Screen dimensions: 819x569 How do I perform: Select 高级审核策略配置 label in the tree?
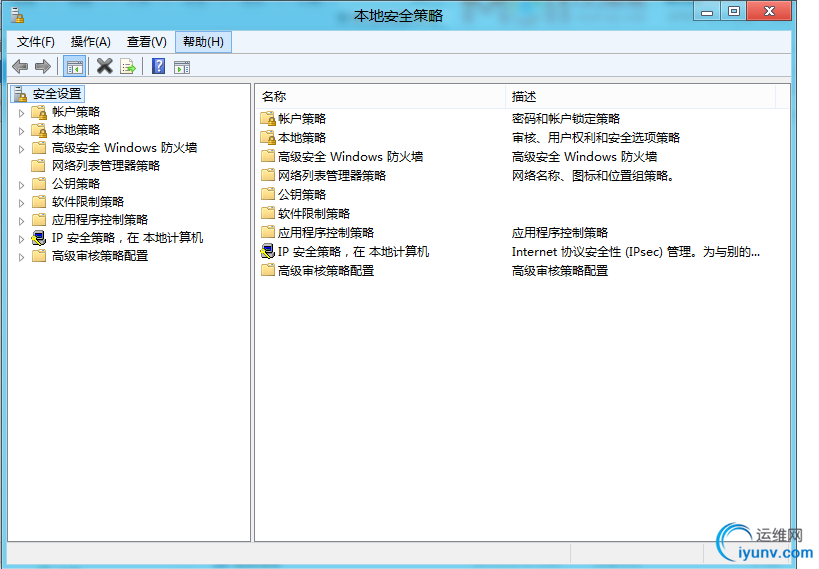100,256
